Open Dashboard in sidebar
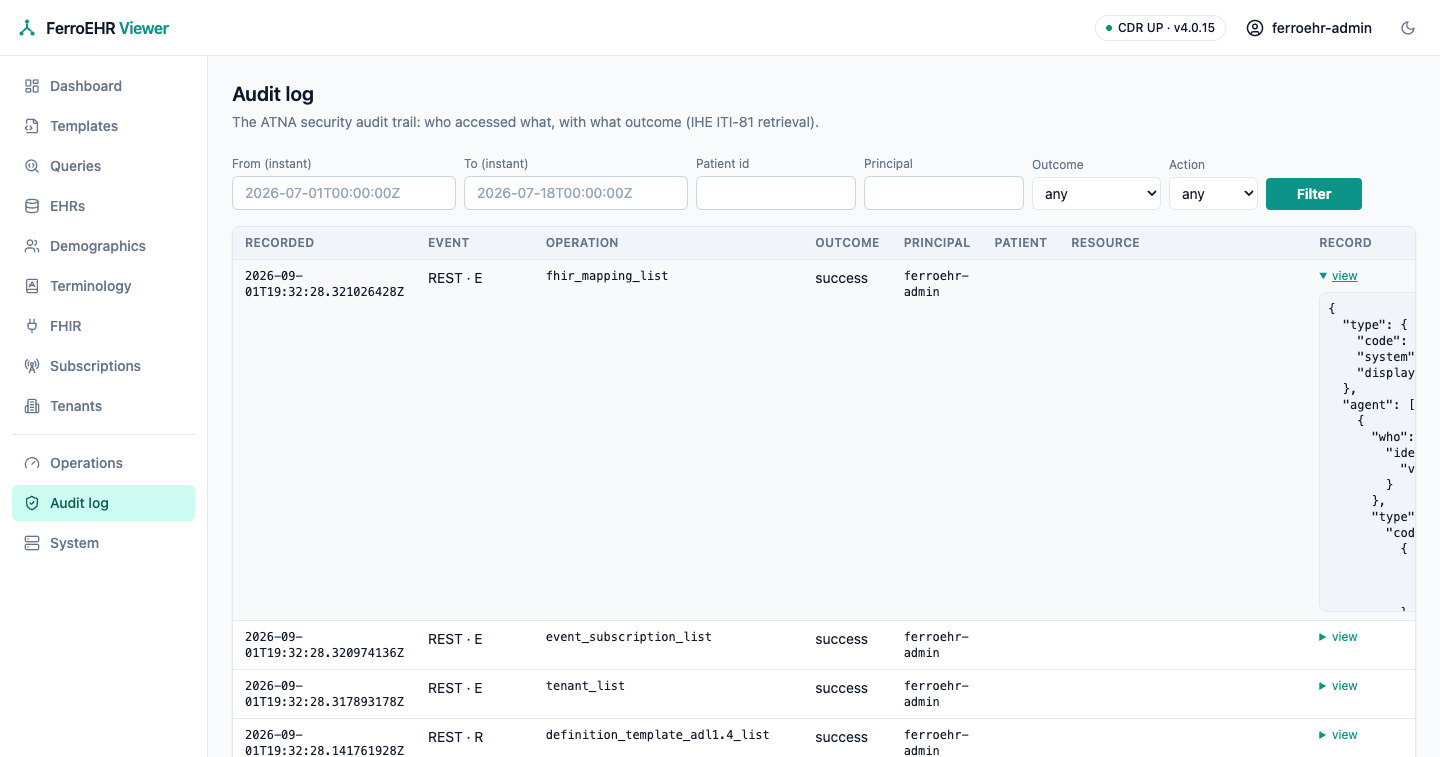Screen dimensions: 1440x757 pos(103,86)
